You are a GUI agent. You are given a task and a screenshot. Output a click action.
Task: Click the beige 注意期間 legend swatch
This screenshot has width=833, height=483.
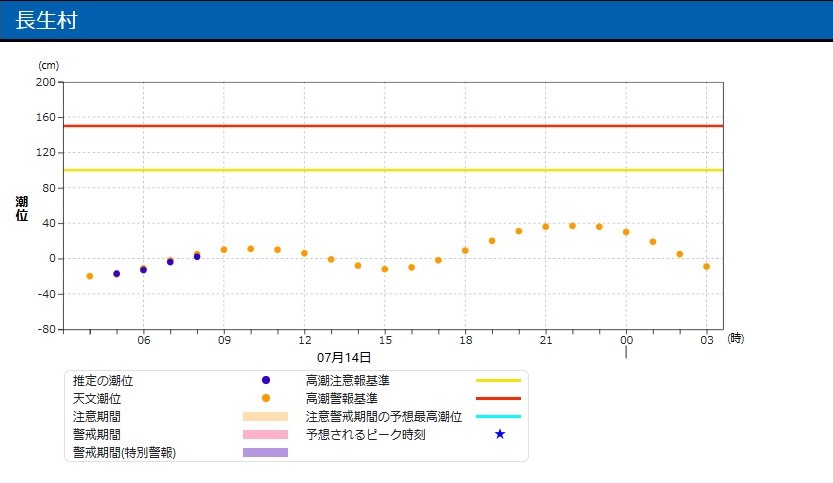click(x=265, y=416)
